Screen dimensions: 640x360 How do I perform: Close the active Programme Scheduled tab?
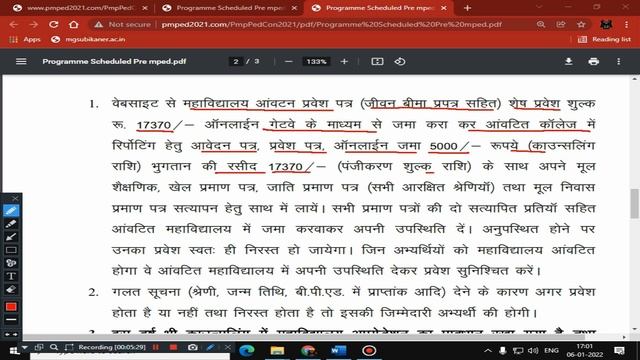point(444,8)
